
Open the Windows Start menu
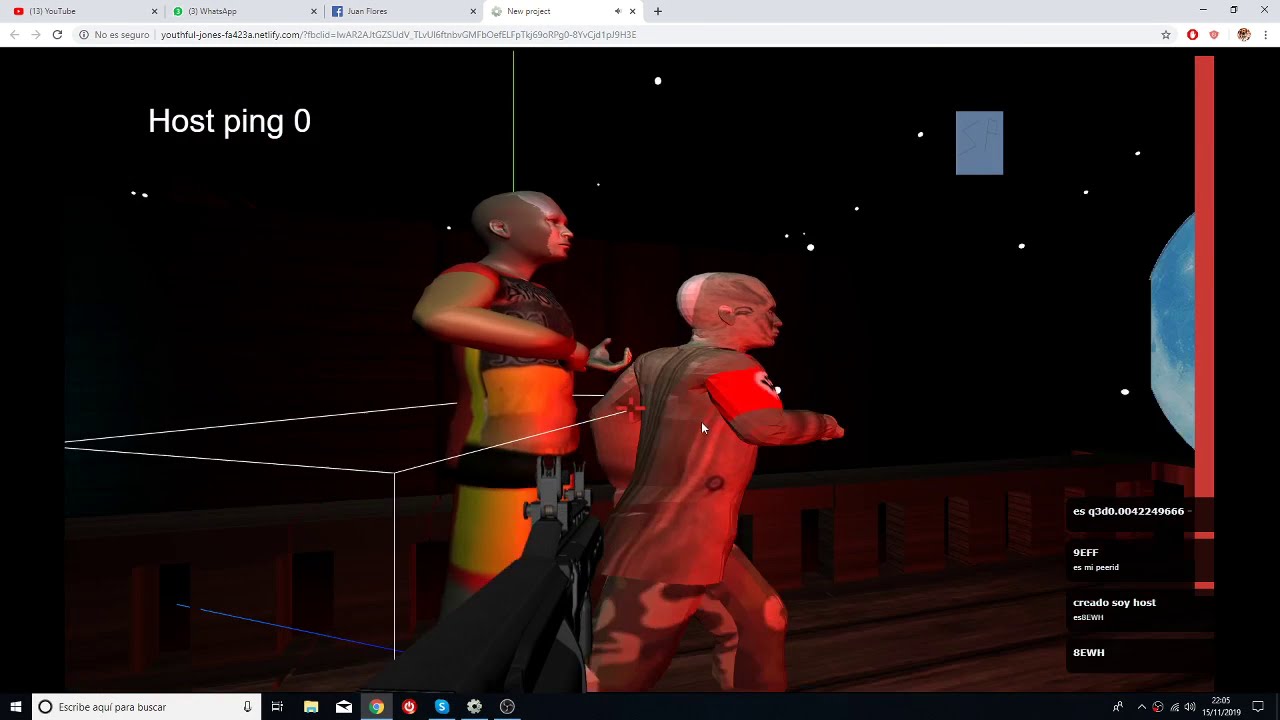(16, 707)
